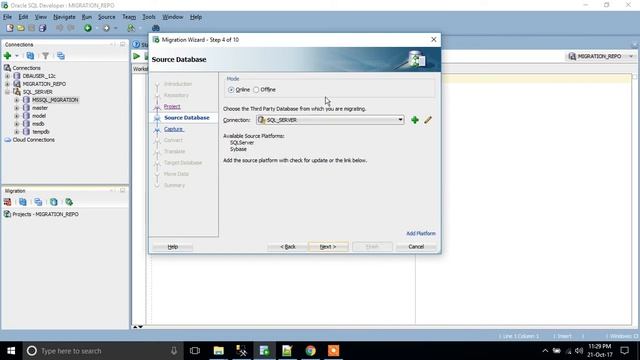Expand the MIGRATION_REPO connection node

7,84
